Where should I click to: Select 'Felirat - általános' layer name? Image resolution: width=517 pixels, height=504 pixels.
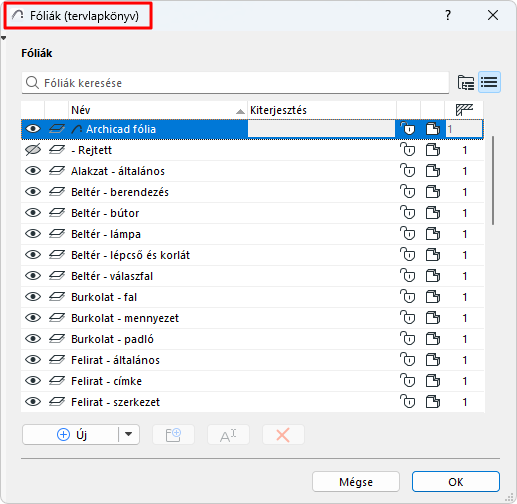click(116, 360)
